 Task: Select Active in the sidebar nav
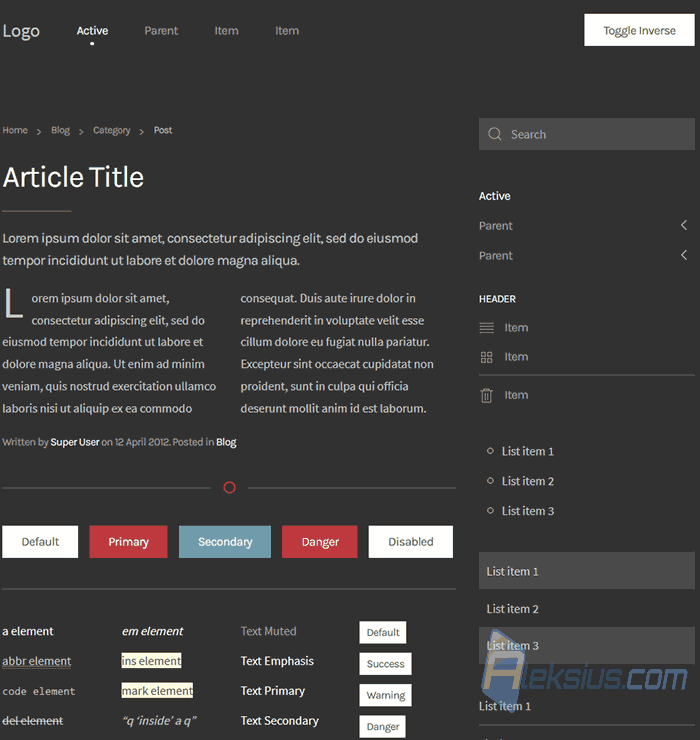click(x=495, y=196)
